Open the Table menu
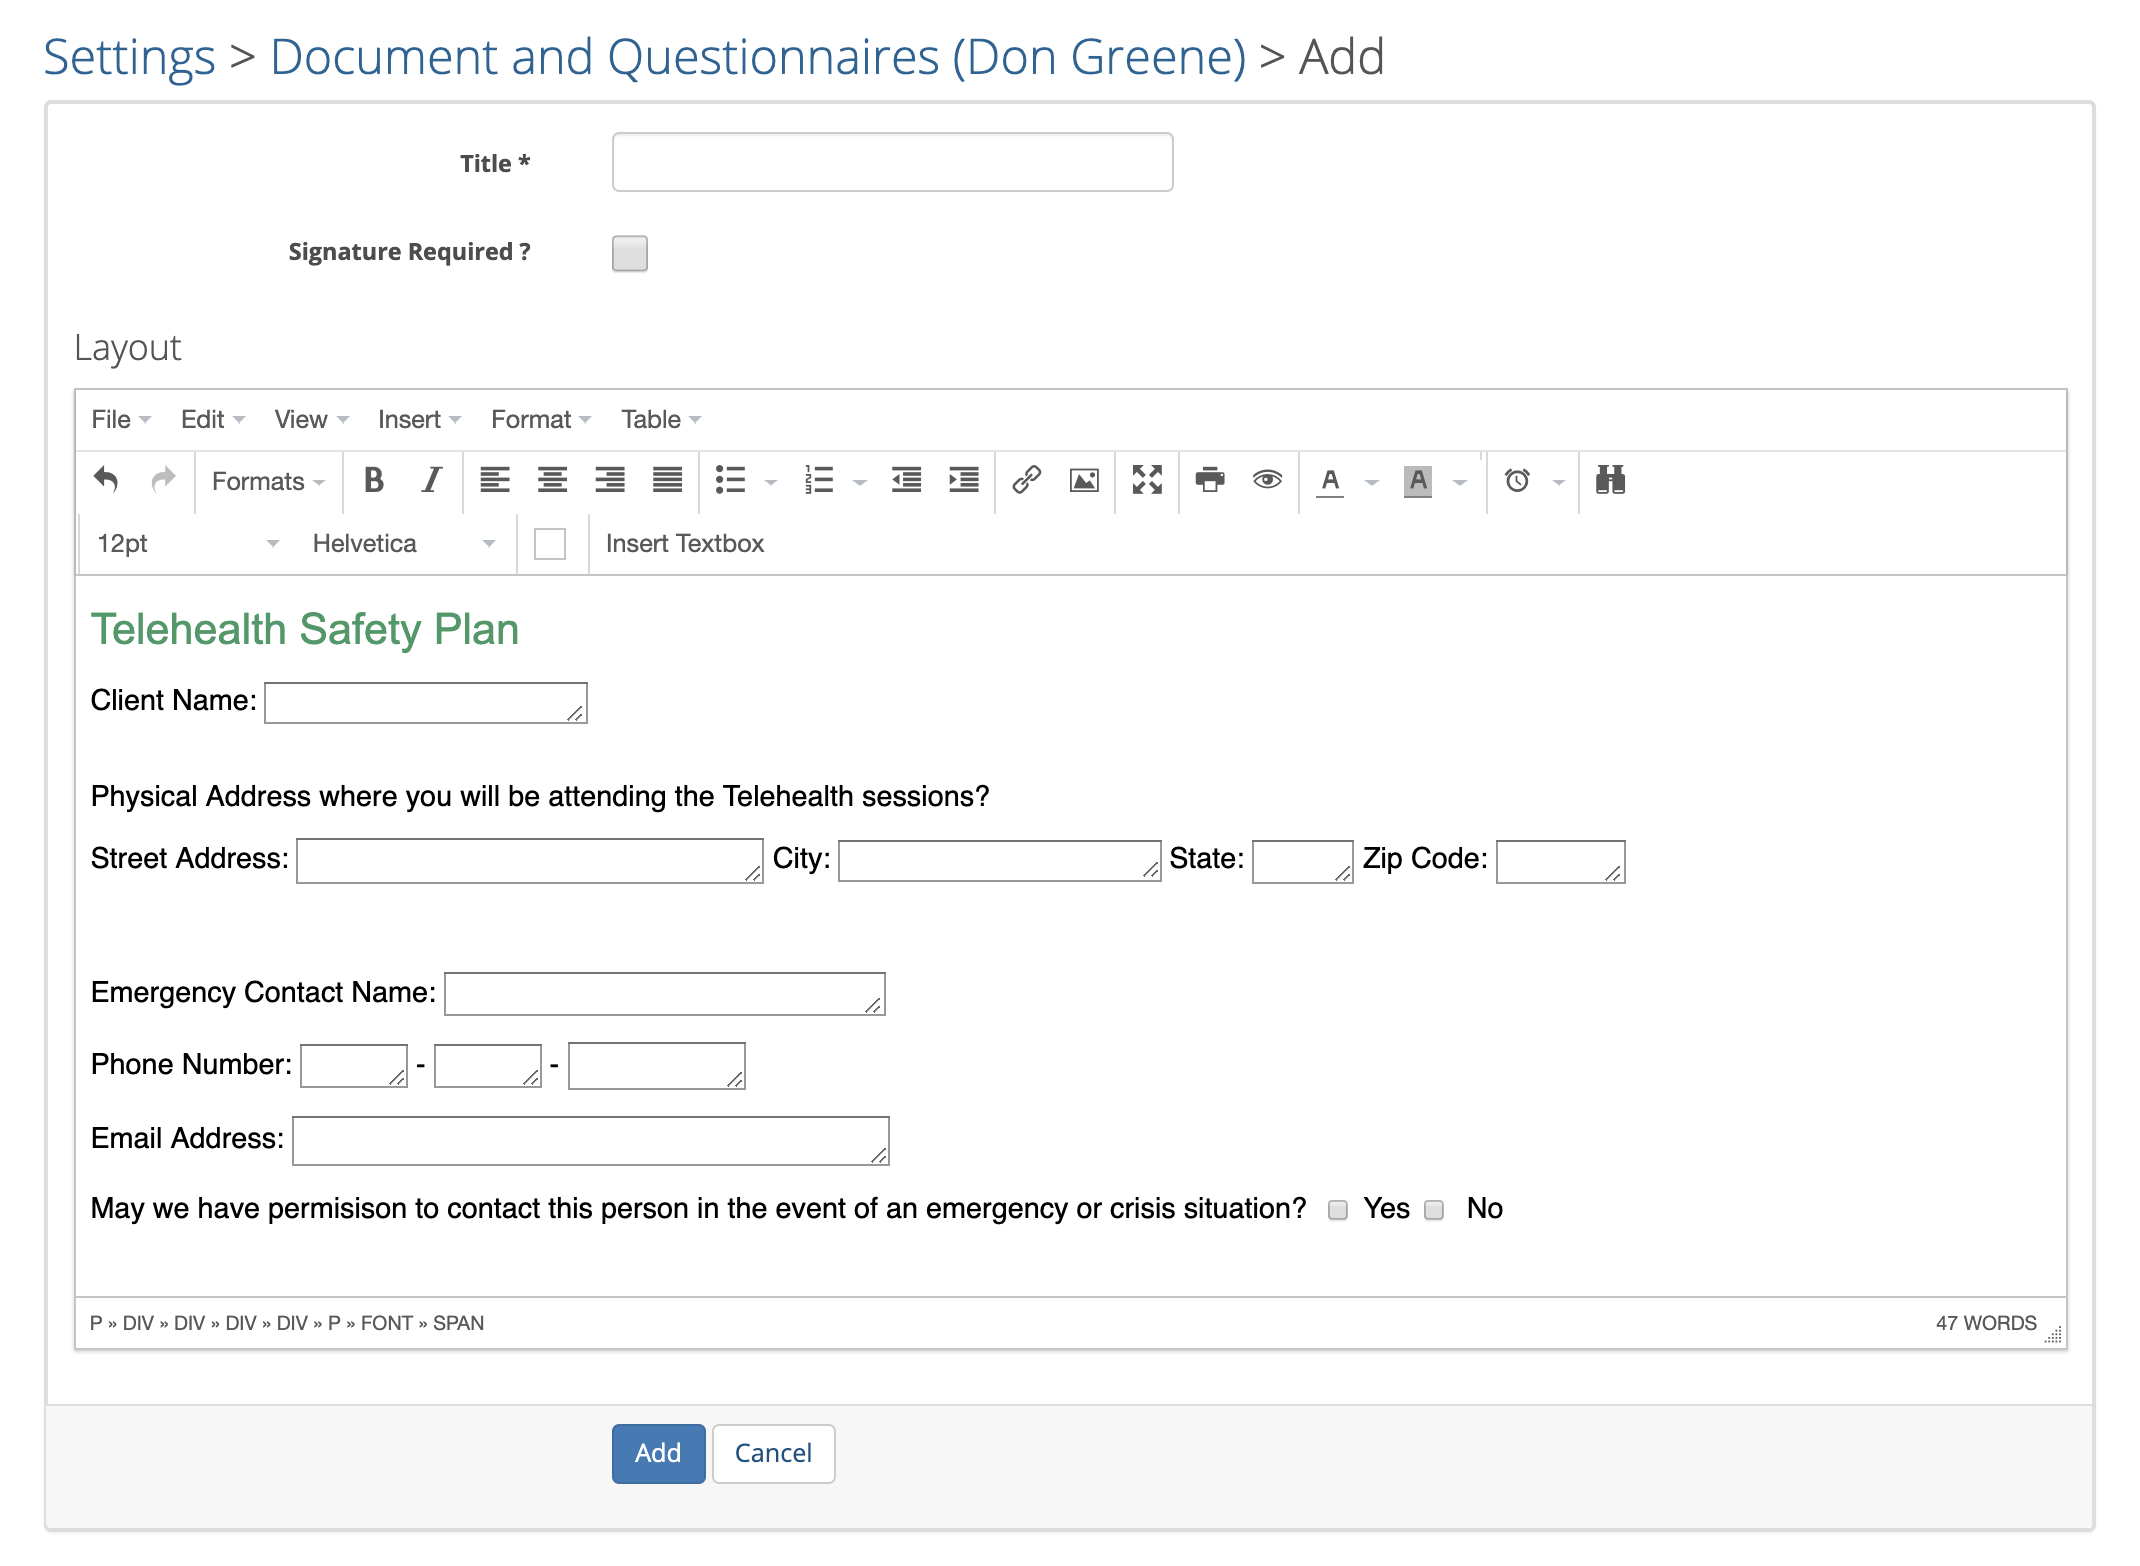This screenshot has width=2140, height=1566. [658, 419]
